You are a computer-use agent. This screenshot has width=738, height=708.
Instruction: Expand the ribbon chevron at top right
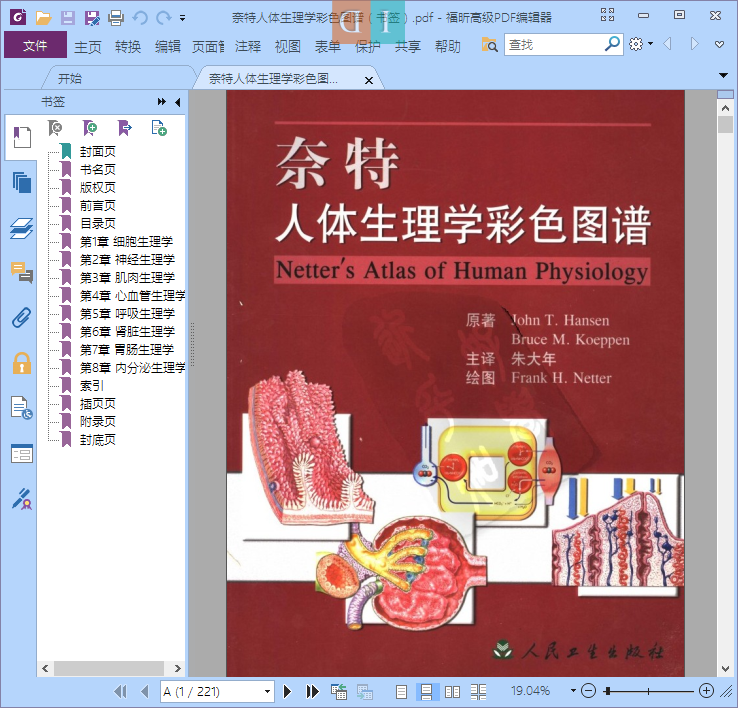[x=719, y=45]
